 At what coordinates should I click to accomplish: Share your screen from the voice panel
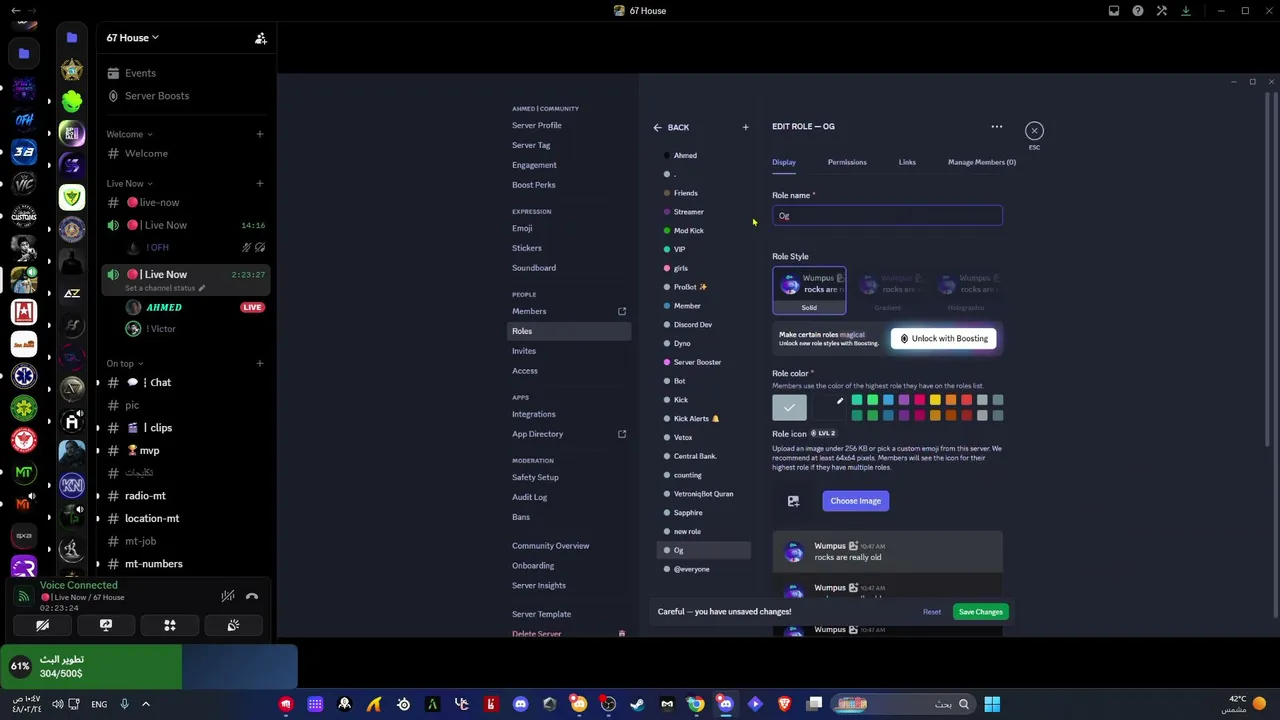[x=106, y=625]
